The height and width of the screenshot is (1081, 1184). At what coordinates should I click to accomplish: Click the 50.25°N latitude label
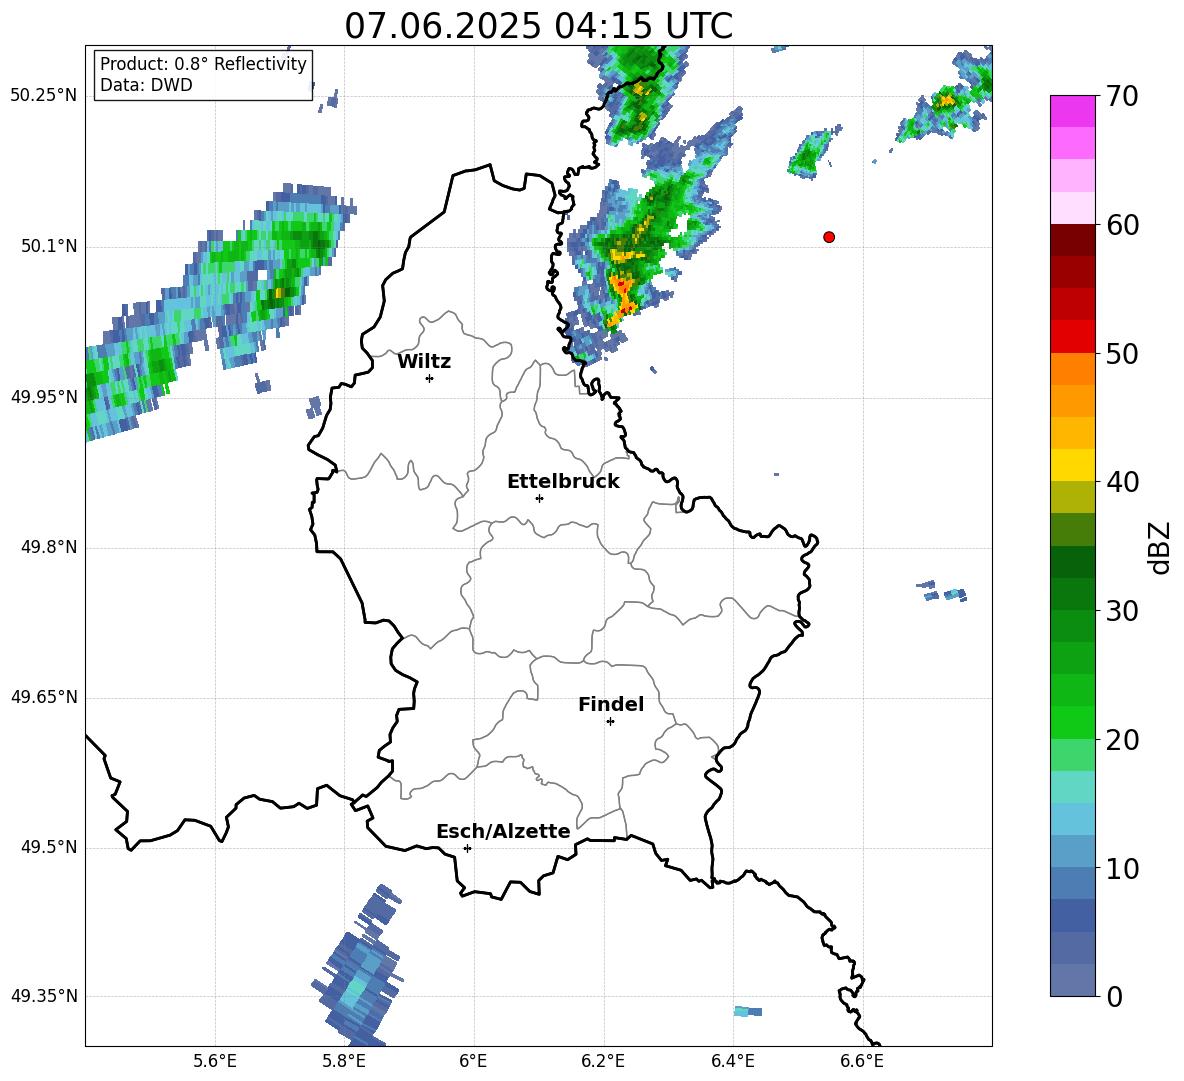44,96
